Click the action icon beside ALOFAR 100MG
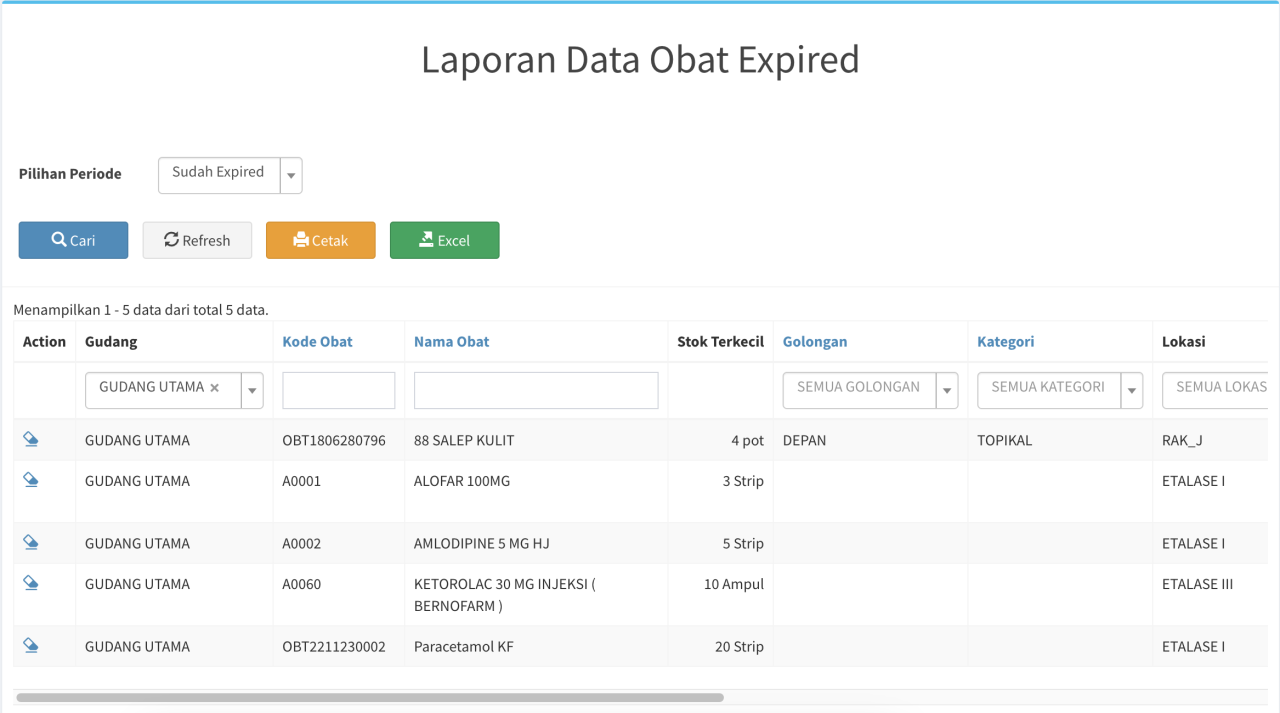 pos(30,479)
